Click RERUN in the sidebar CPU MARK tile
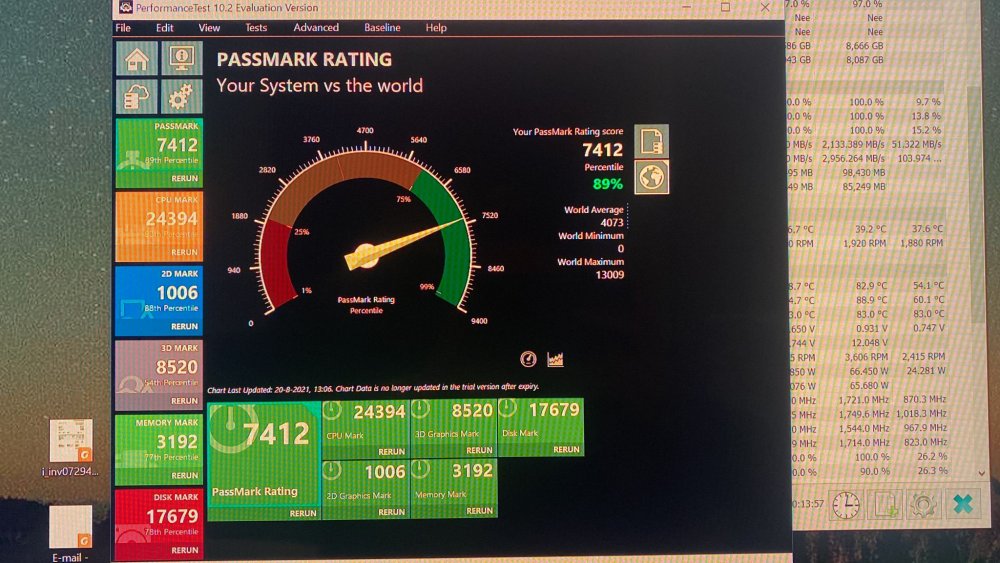 184,252
